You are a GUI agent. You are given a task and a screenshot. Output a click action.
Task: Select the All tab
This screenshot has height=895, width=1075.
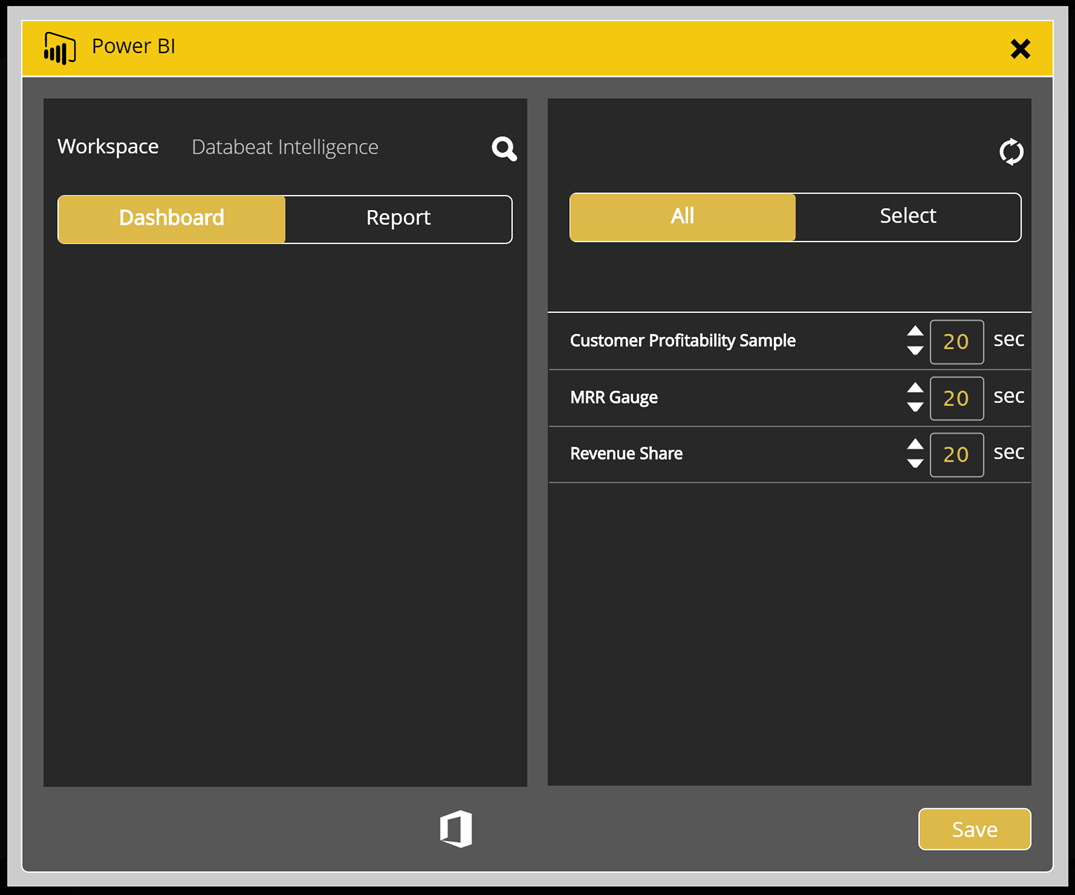click(681, 216)
